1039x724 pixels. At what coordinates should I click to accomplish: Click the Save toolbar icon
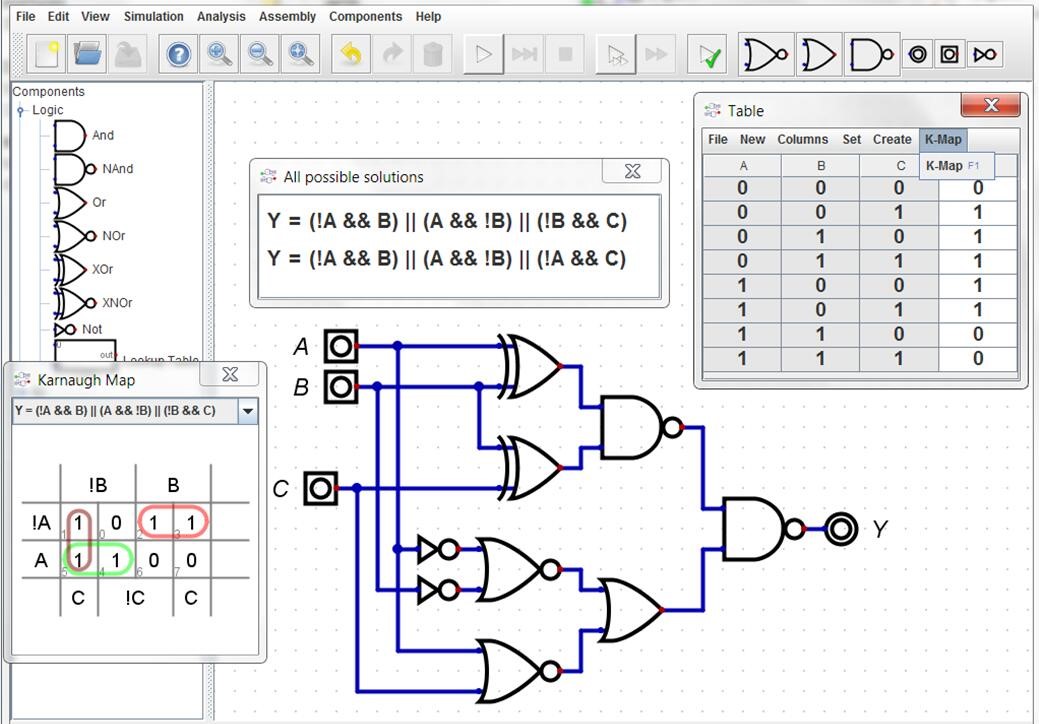128,54
